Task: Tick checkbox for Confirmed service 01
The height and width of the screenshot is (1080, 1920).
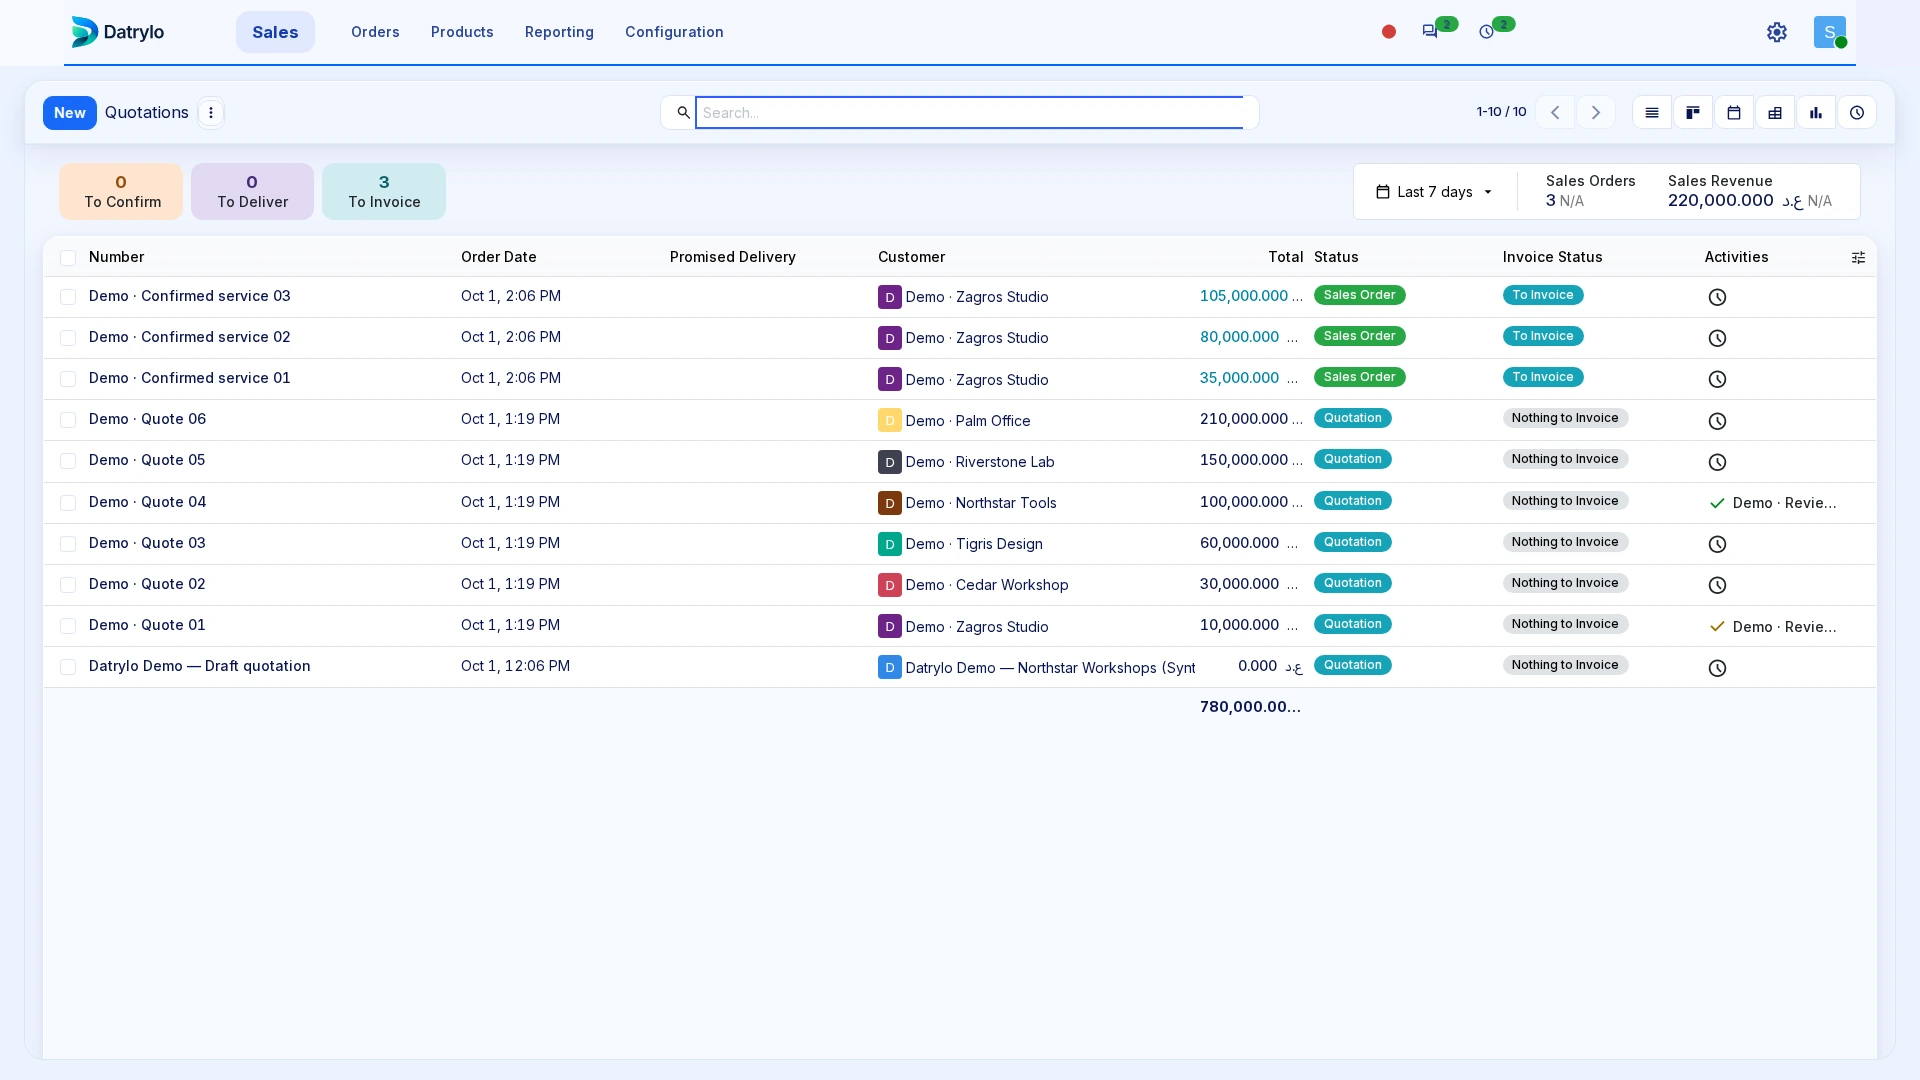Action: (x=68, y=379)
